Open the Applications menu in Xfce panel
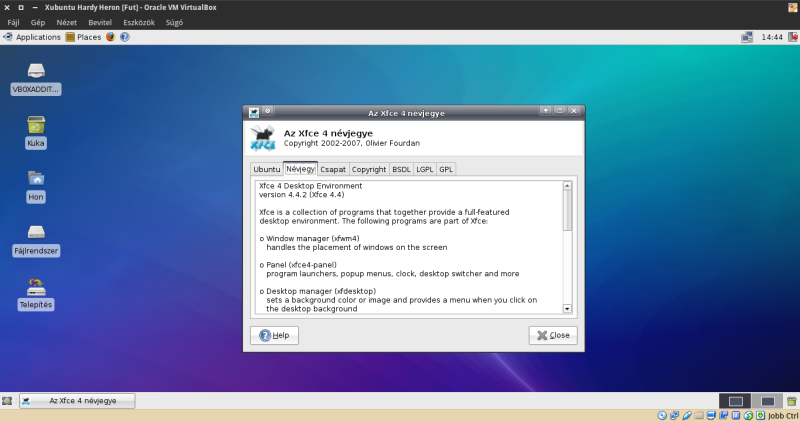800x422 pixels. coord(32,37)
